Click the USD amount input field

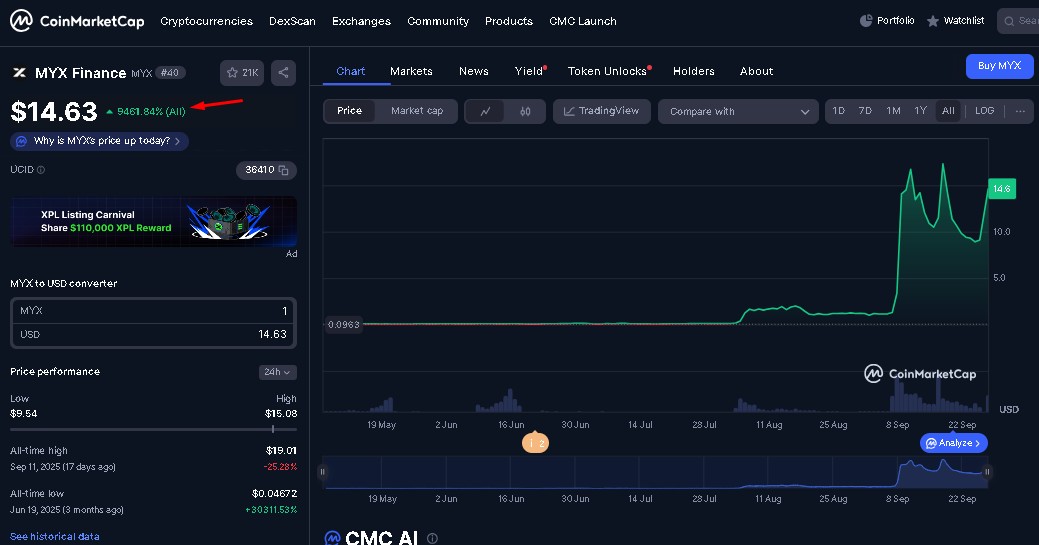[x=153, y=335]
